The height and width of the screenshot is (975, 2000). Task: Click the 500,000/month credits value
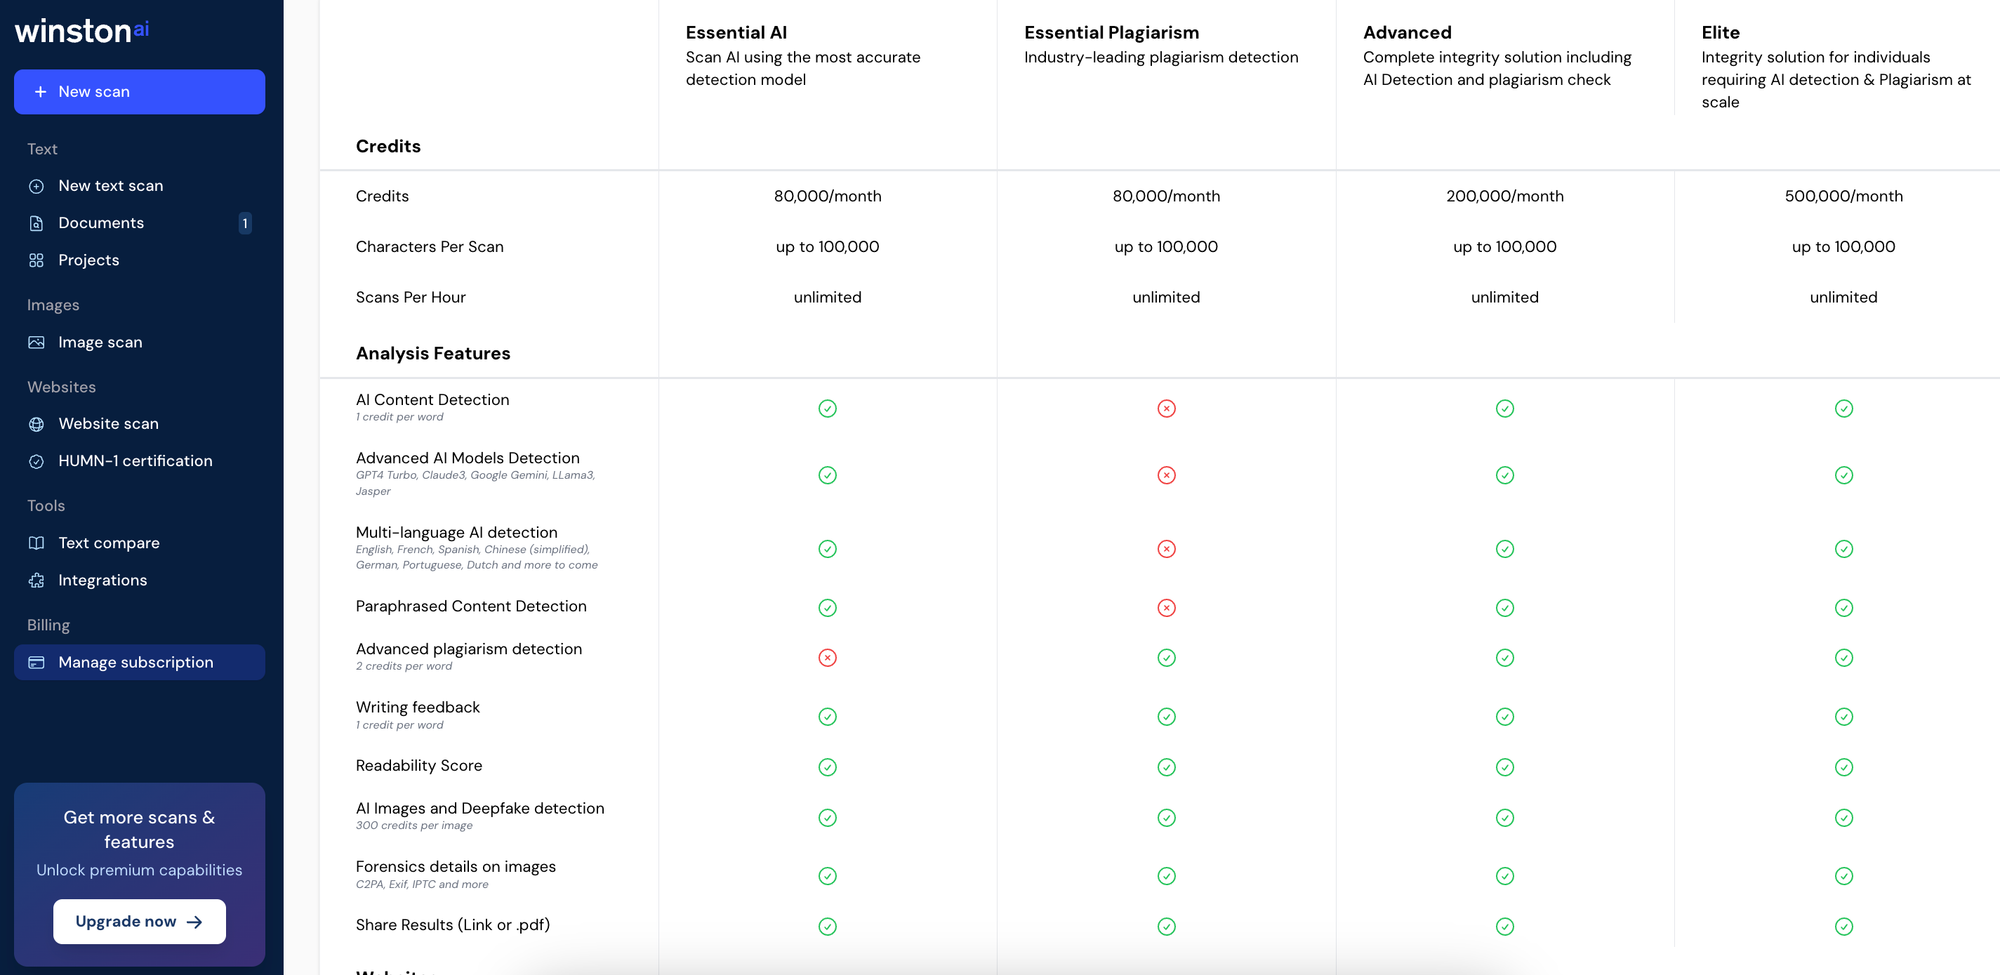pos(1844,196)
